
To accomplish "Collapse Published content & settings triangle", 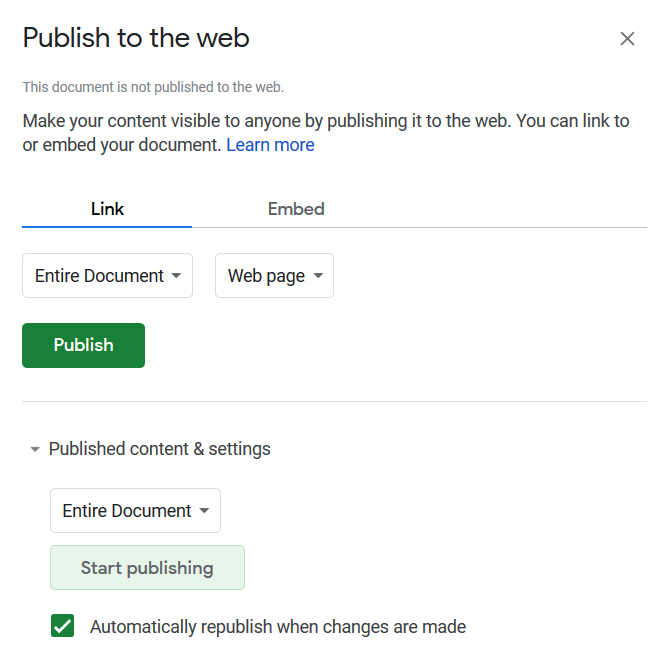I will click(35, 449).
